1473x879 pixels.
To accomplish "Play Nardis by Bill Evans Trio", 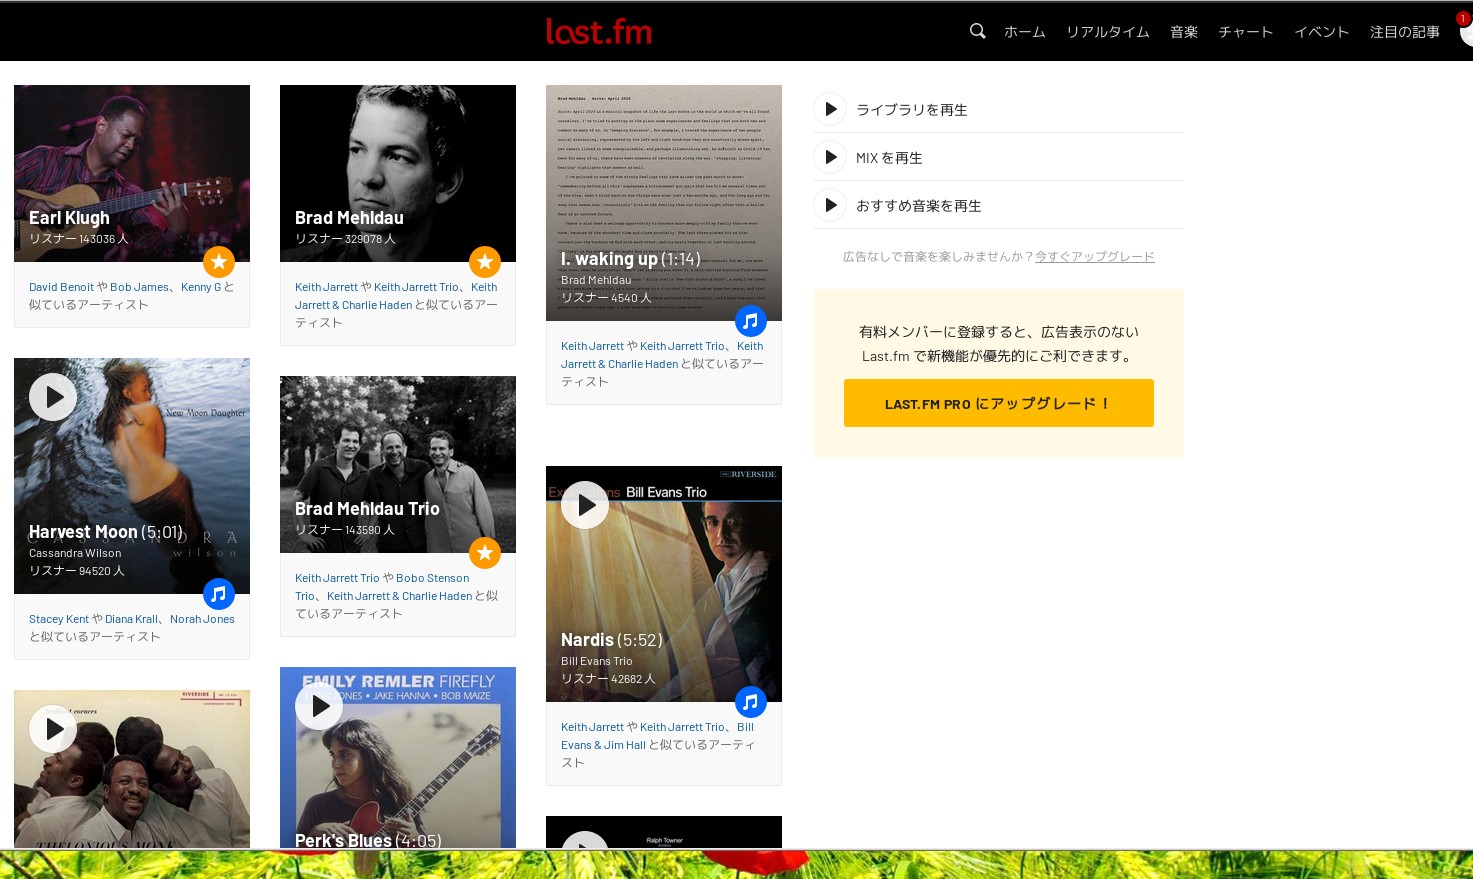I will point(585,505).
